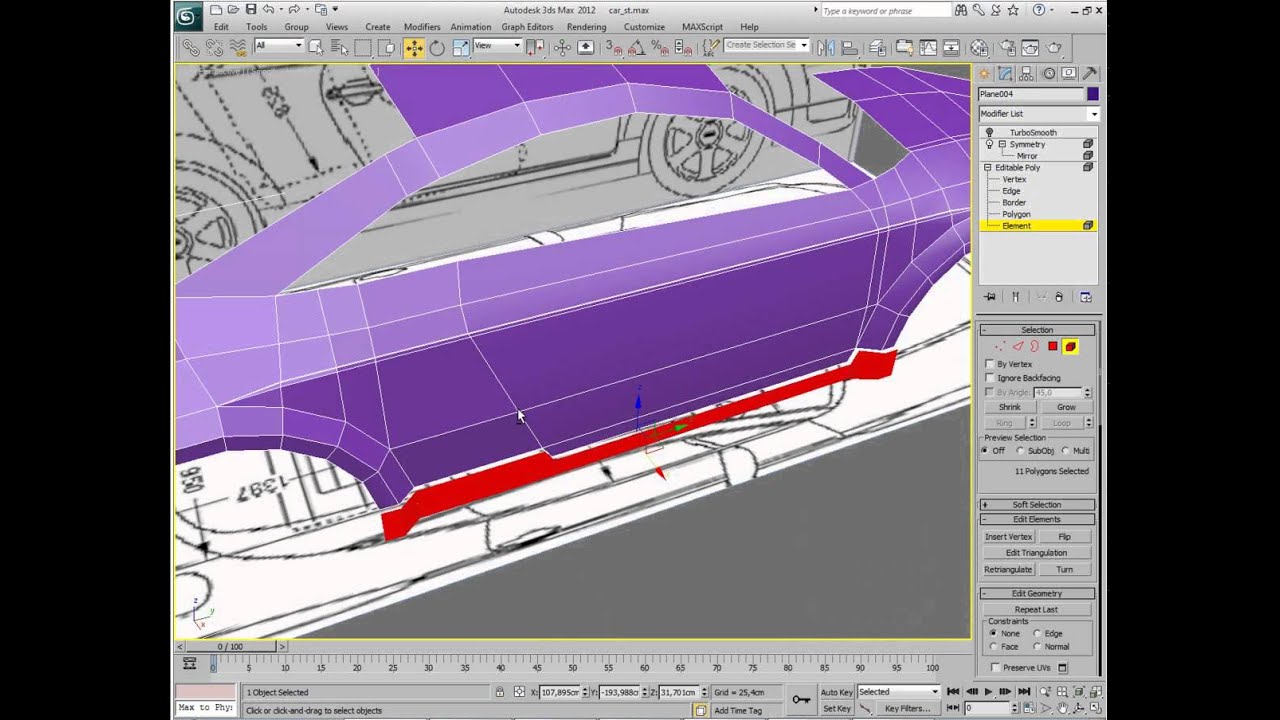Expand the Soft Selection rollout

1036,504
